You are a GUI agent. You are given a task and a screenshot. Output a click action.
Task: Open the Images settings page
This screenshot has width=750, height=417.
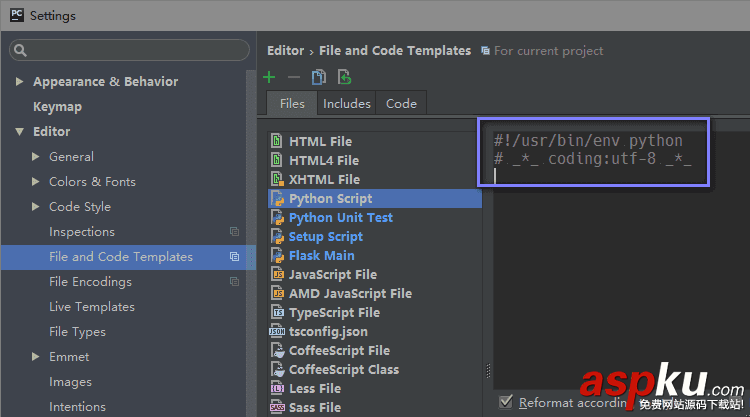[70, 382]
